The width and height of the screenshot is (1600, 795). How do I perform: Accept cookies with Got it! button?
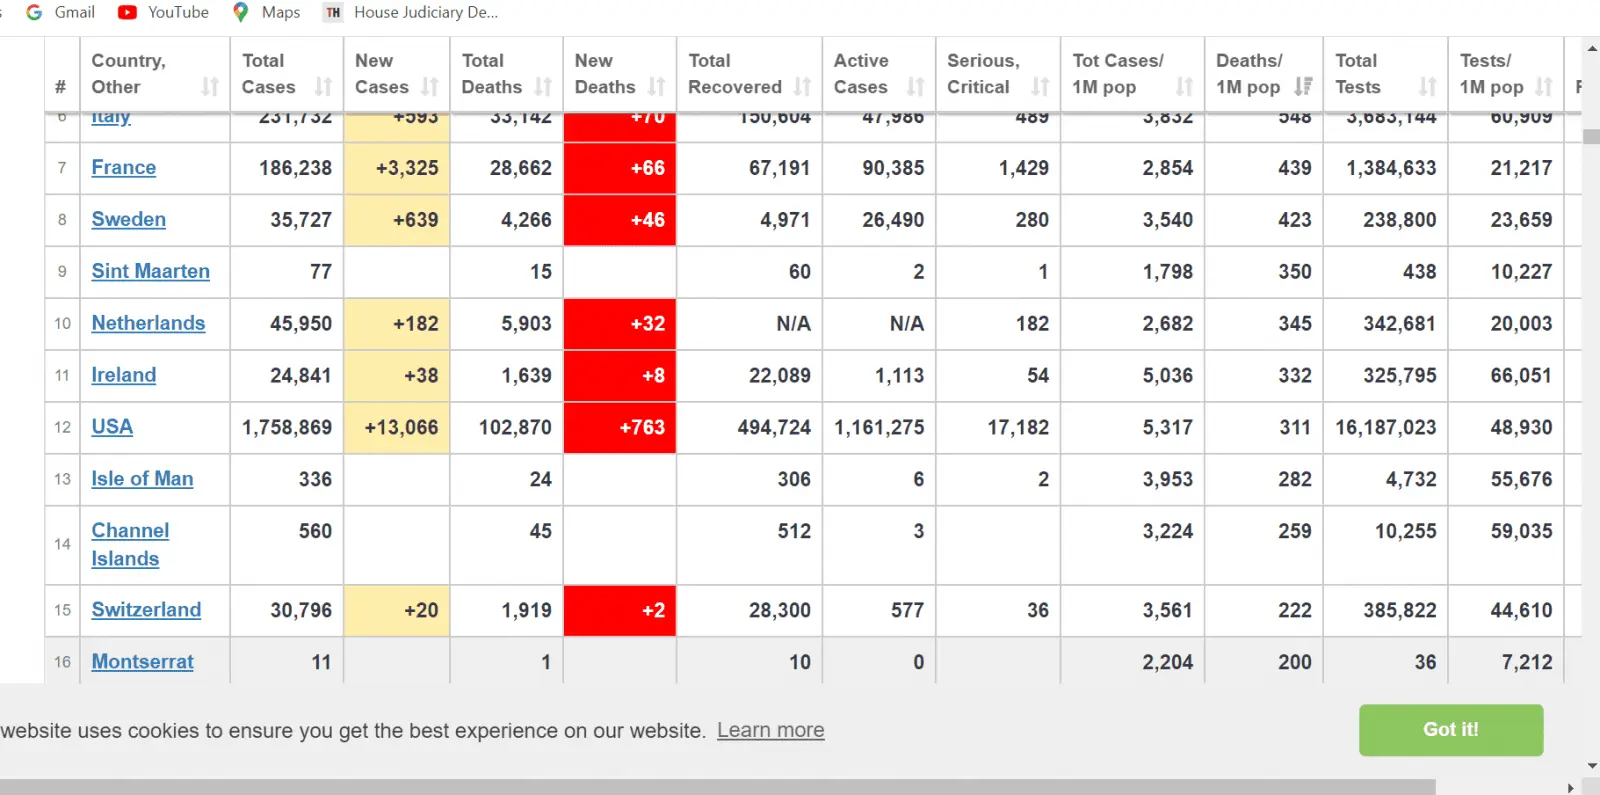[x=1450, y=730]
